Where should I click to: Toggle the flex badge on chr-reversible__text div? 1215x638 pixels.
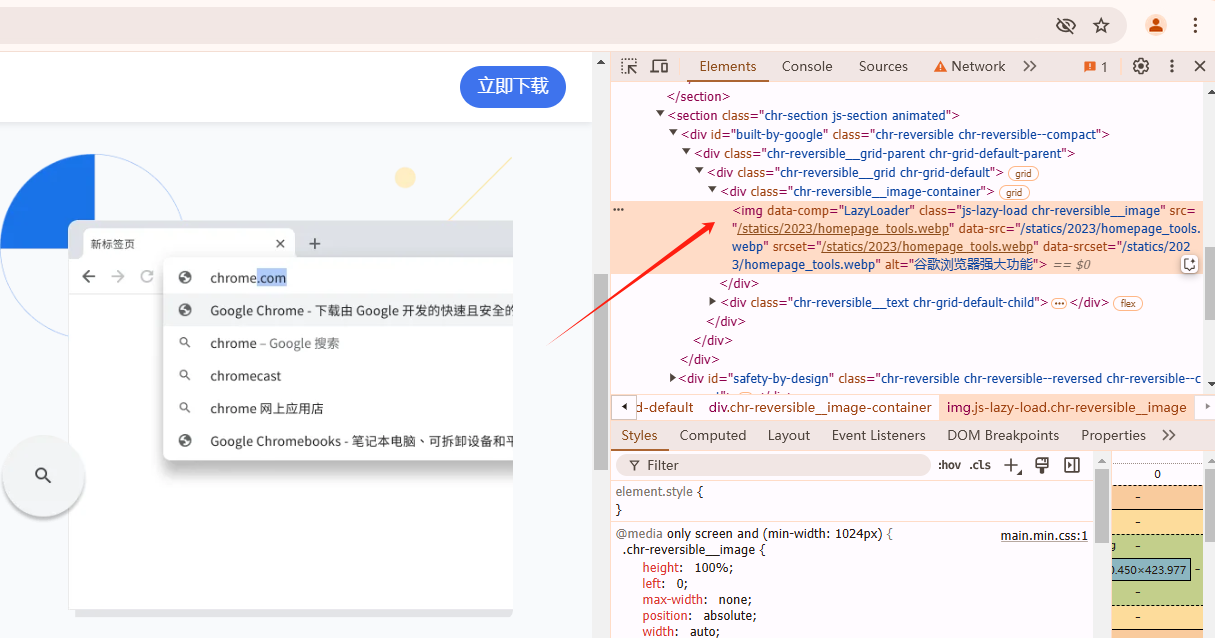click(1128, 303)
